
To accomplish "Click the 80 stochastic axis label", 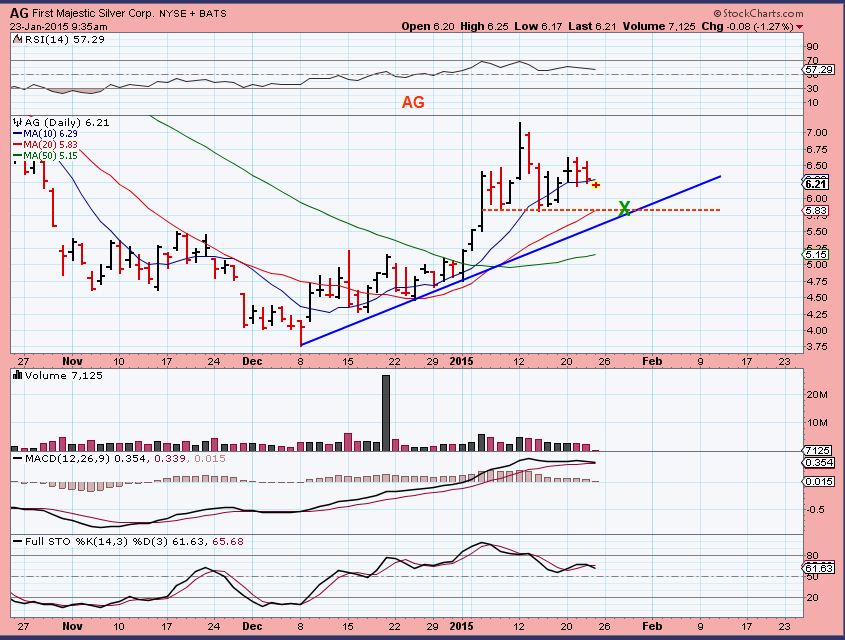I will (x=812, y=555).
